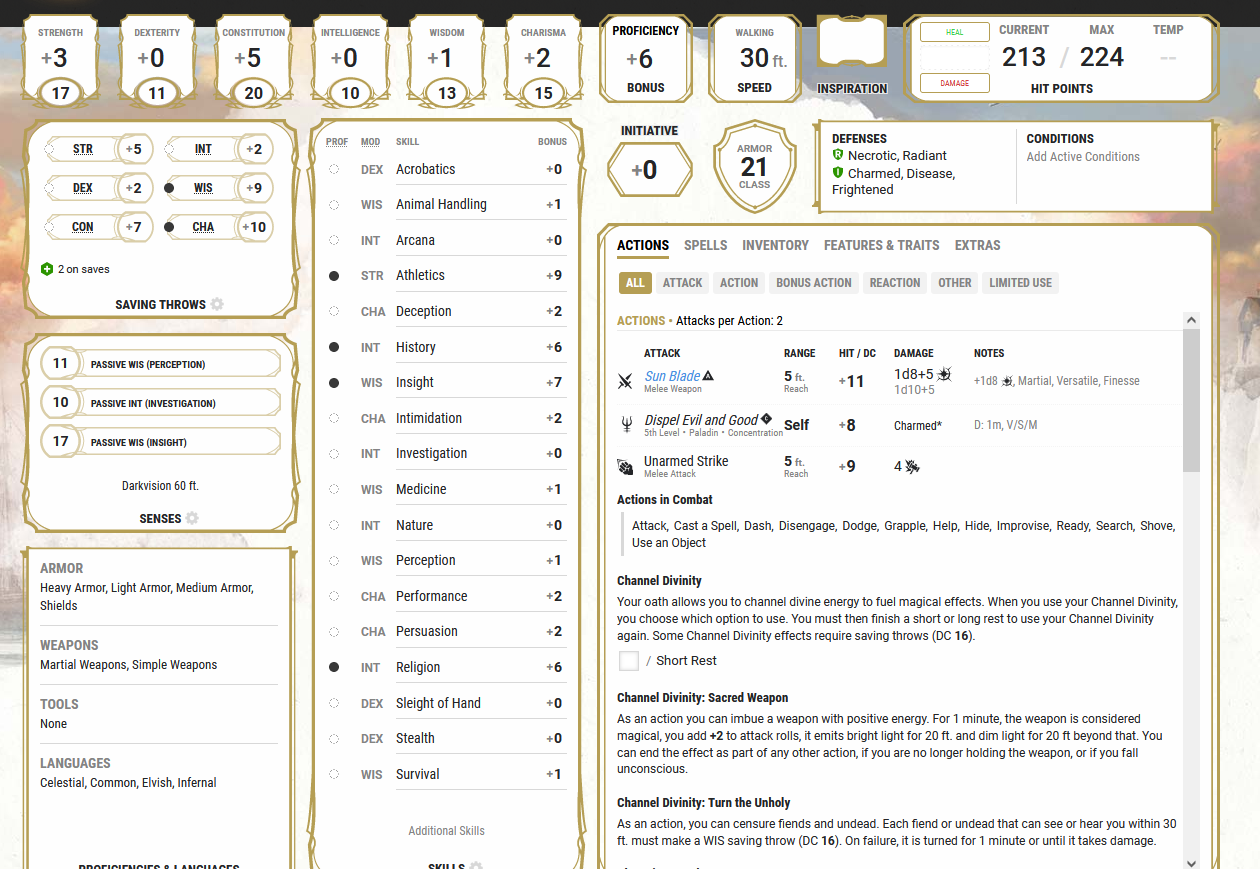Image resolution: width=1260 pixels, height=869 pixels.
Task: Roll the STR saving throw +5
Action: pyautogui.click(x=135, y=149)
